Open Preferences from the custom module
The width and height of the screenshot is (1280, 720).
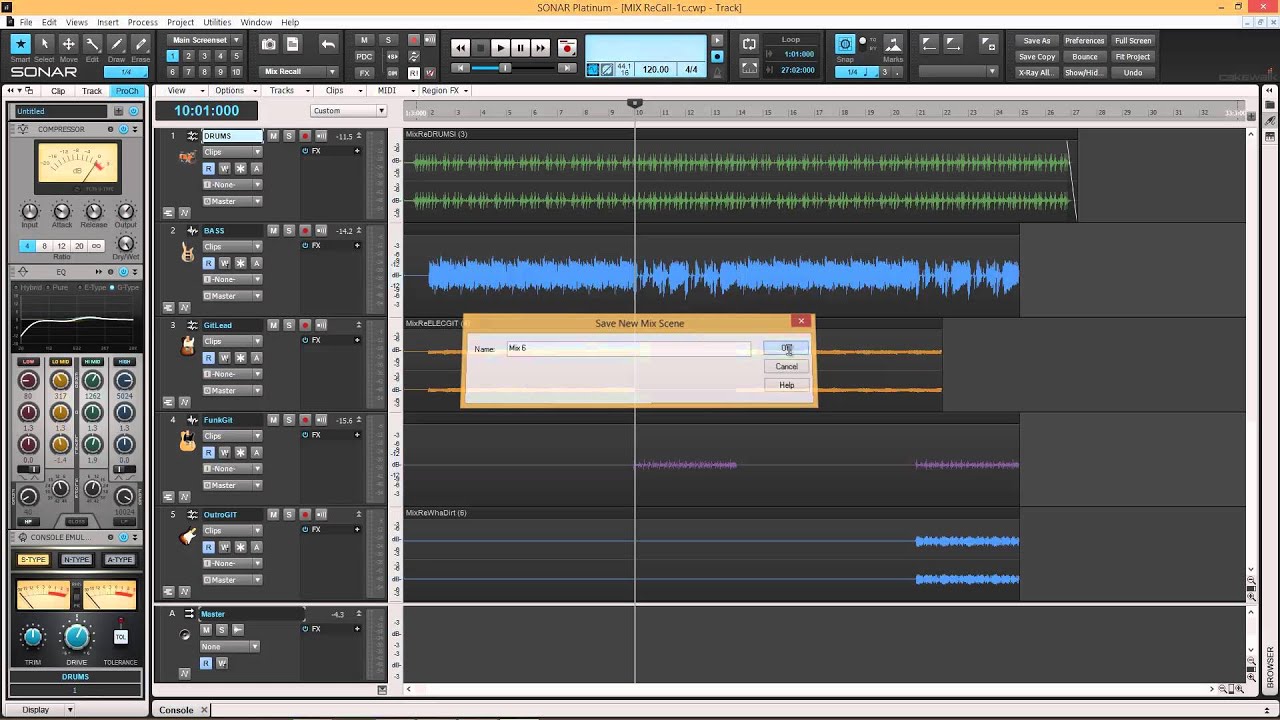coord(1084,41)
